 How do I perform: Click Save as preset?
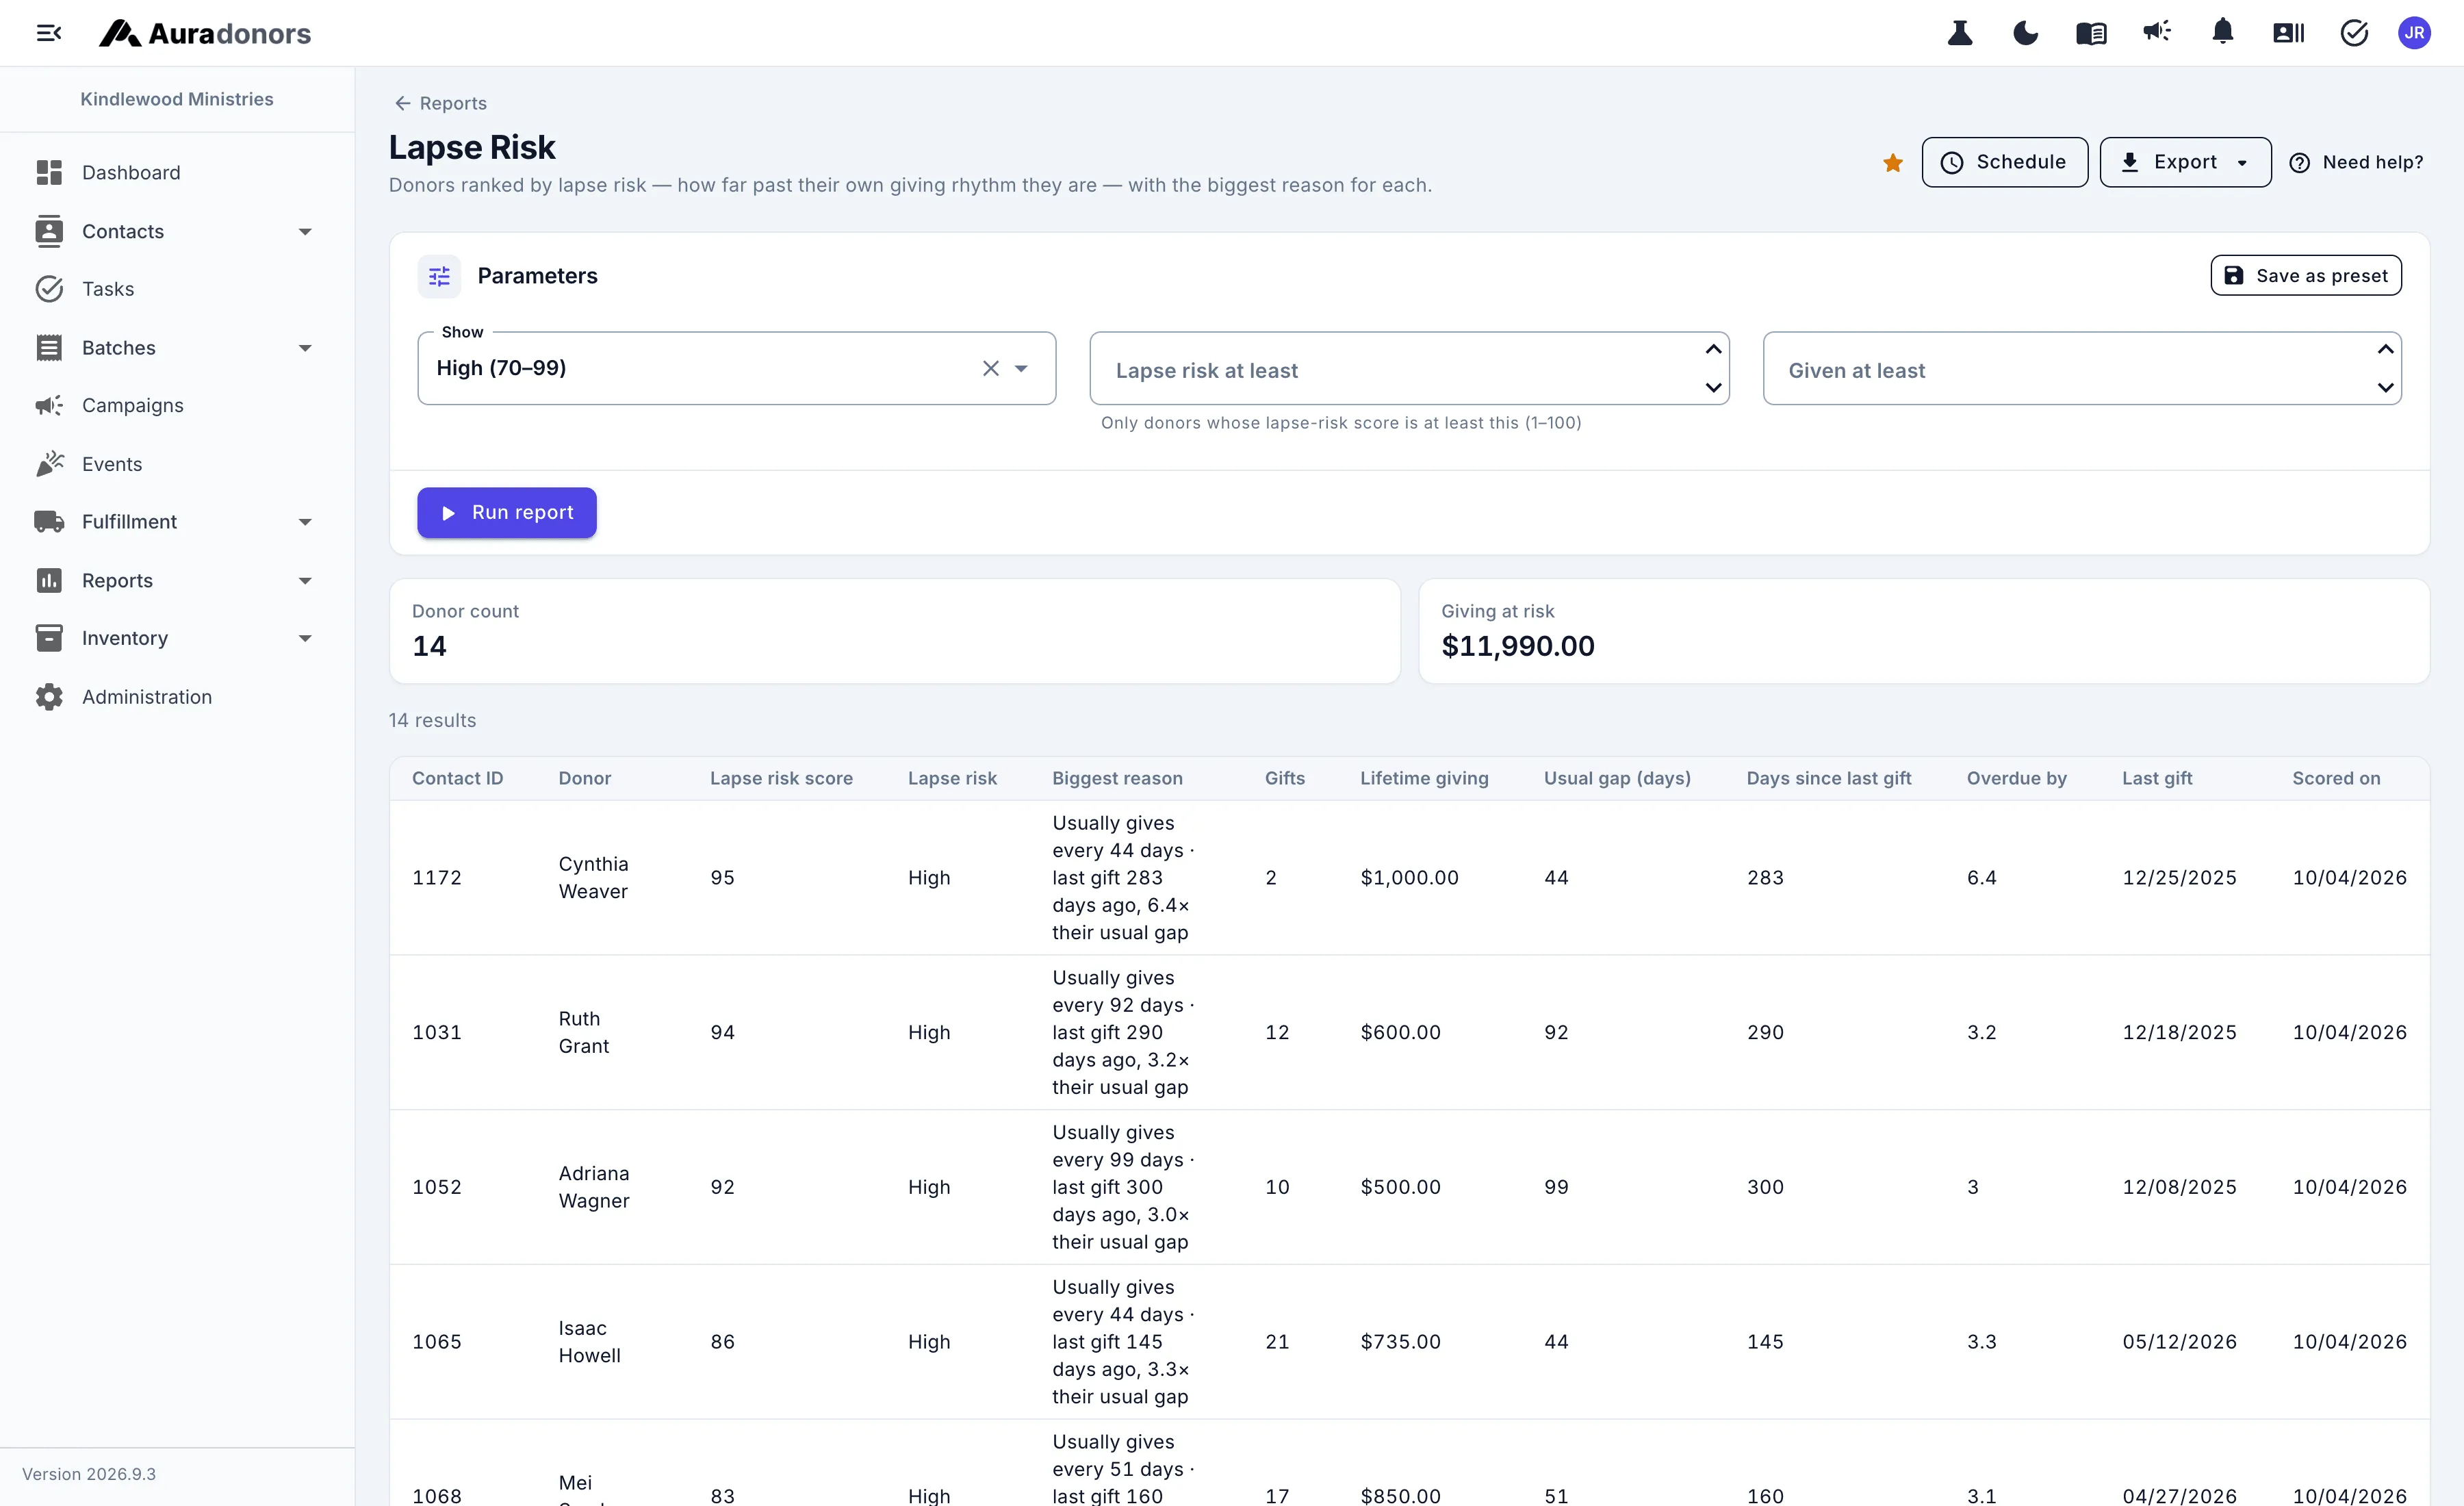click(x=2306, y=276)
